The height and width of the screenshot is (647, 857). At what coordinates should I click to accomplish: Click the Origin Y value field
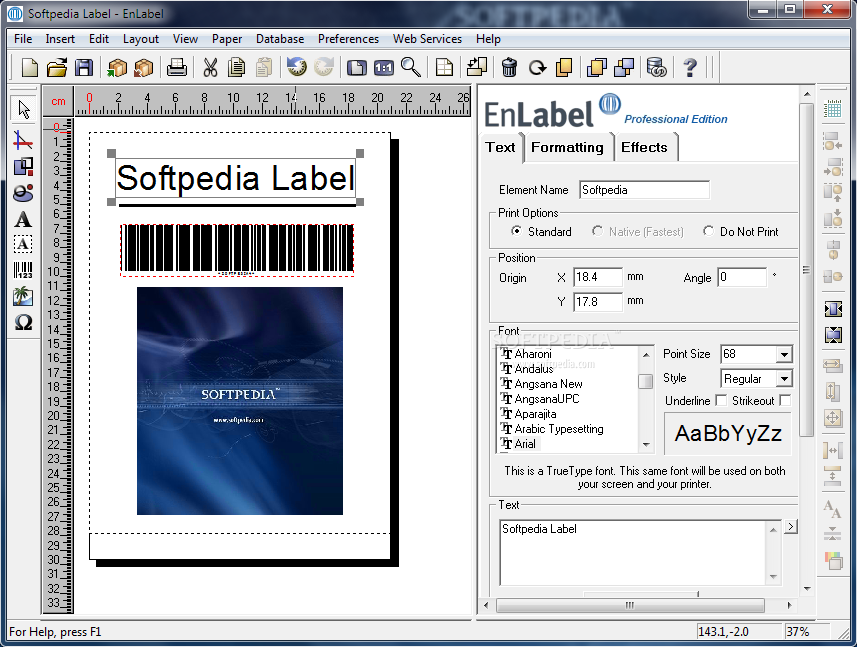pos(598,302)
